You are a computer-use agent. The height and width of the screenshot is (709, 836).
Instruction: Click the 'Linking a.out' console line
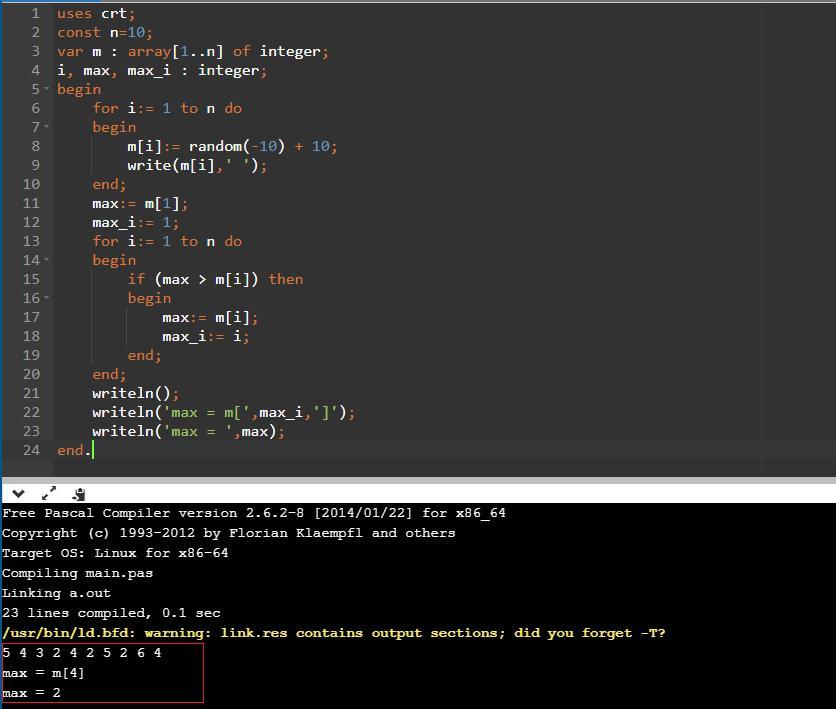[x=57, y=593]
